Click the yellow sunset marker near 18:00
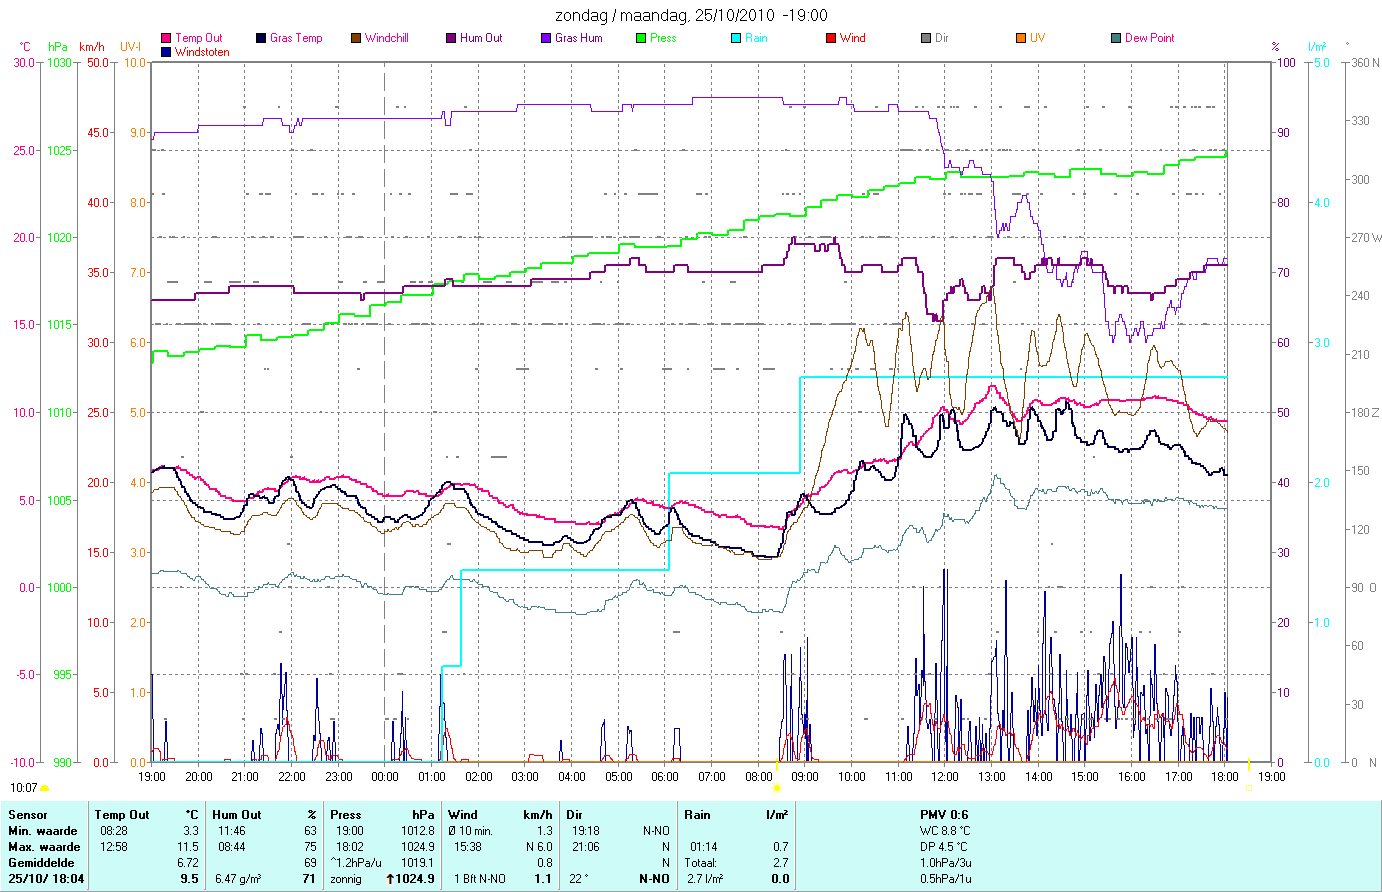This screenshot has width=1382, height=892. click(x=1248, y=788)
